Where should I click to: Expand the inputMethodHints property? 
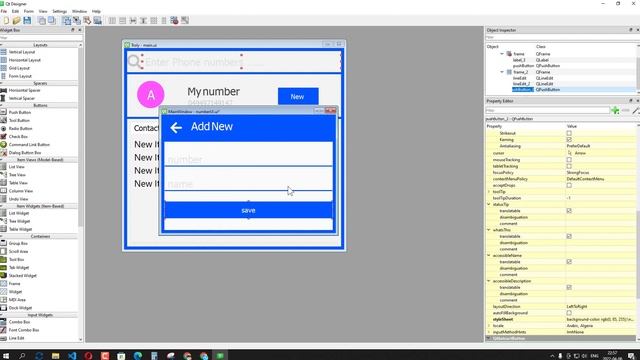pos(489,332)
